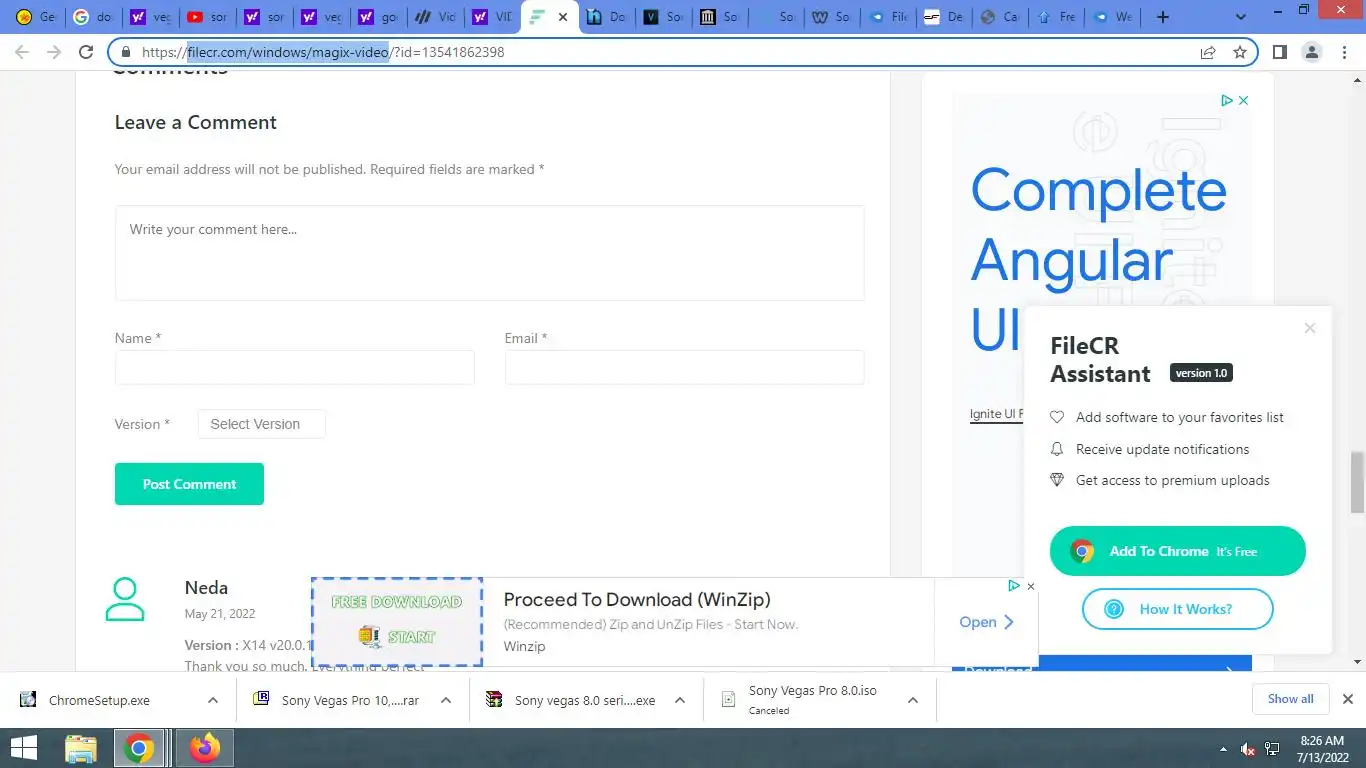Expand Sony vegas 8.0 seri exe options

click(x=680, y=700)
